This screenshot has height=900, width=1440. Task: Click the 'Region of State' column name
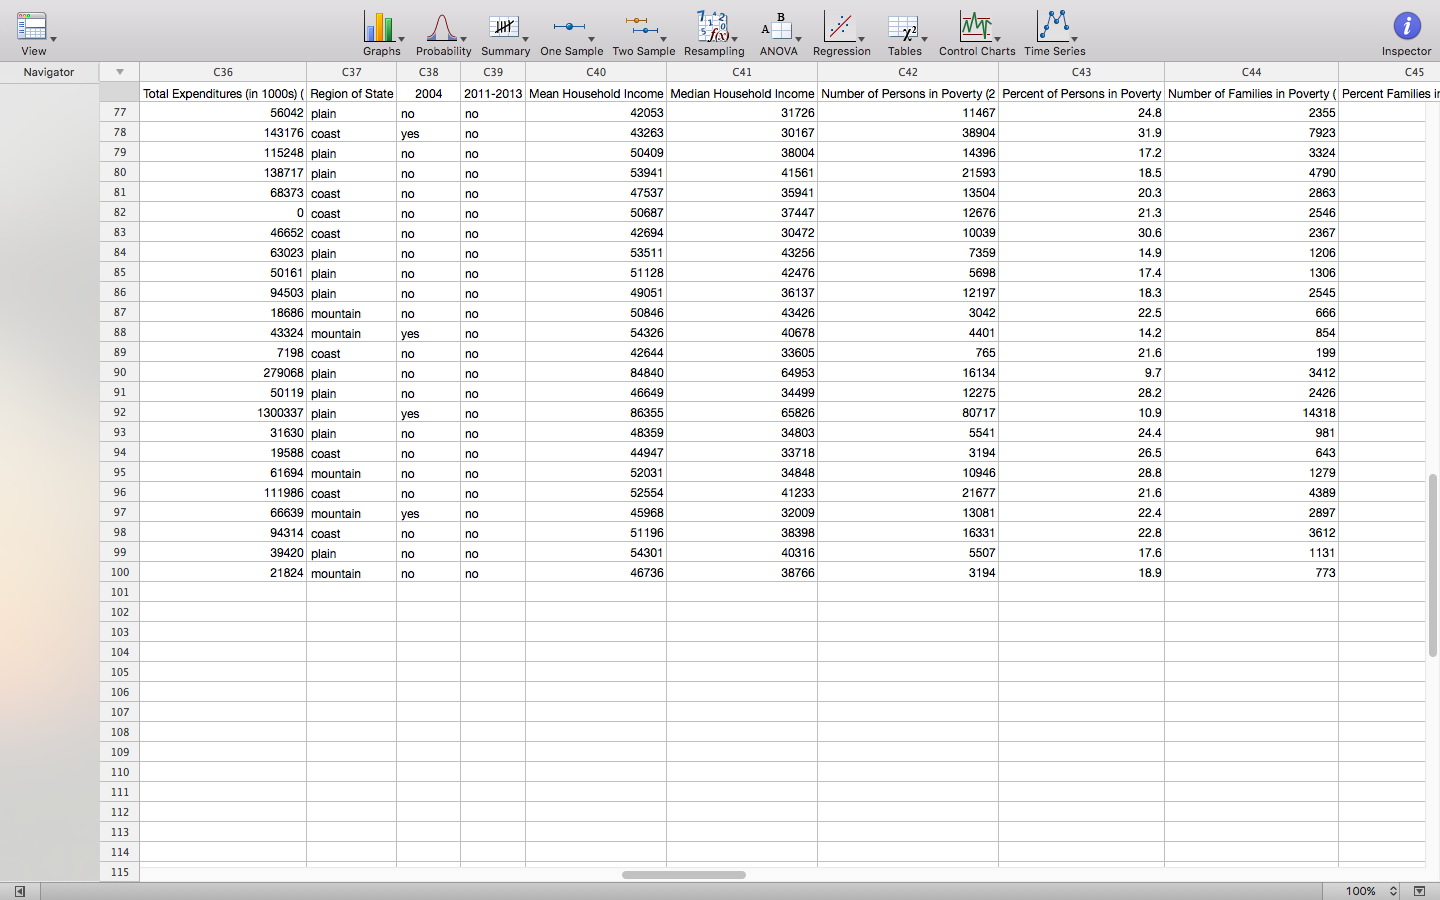pyautogui.click(x=352, y=94)
